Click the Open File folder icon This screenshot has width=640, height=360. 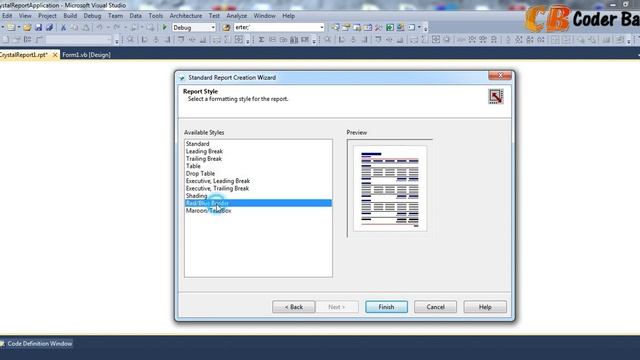pyautogui.click(x=27, y=27)
